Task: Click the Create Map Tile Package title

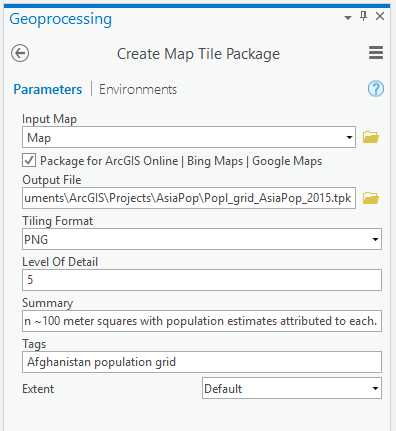Action: click(198, 54)
